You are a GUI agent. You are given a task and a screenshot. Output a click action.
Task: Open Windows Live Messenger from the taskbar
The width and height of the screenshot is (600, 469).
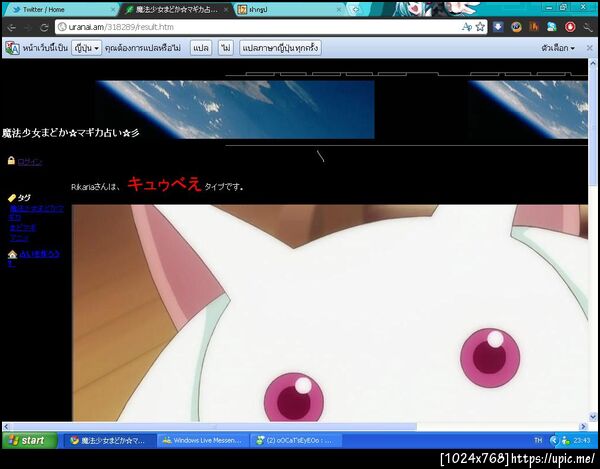click(203, 441)
